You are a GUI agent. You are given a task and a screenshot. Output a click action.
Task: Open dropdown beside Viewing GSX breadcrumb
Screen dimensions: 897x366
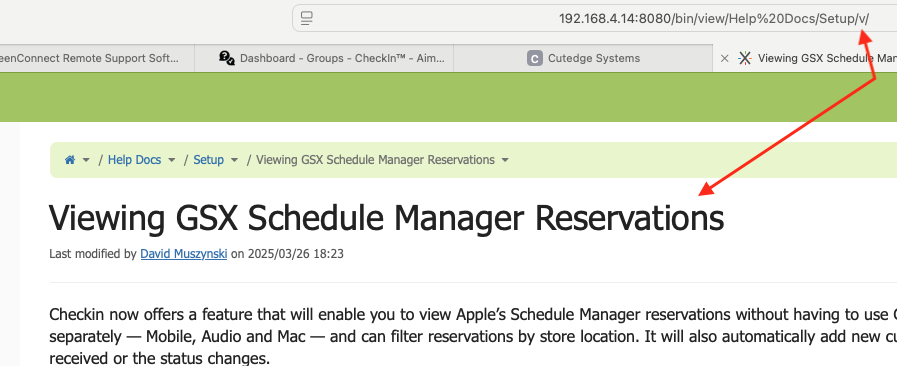coord(505,160)
